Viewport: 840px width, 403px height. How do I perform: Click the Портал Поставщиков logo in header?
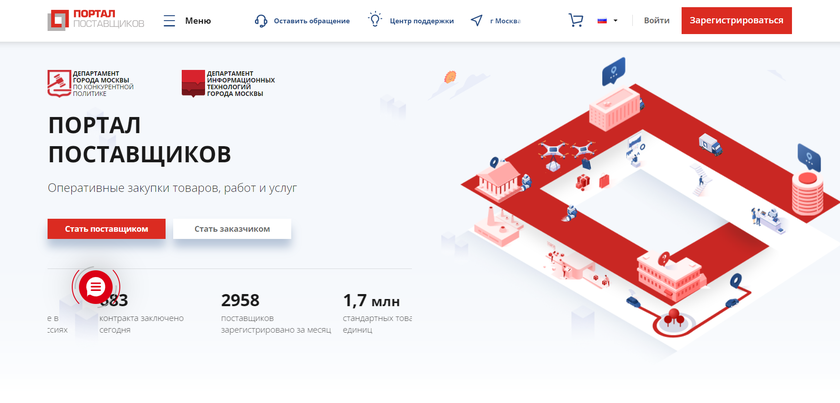click(x=96, y=20)
